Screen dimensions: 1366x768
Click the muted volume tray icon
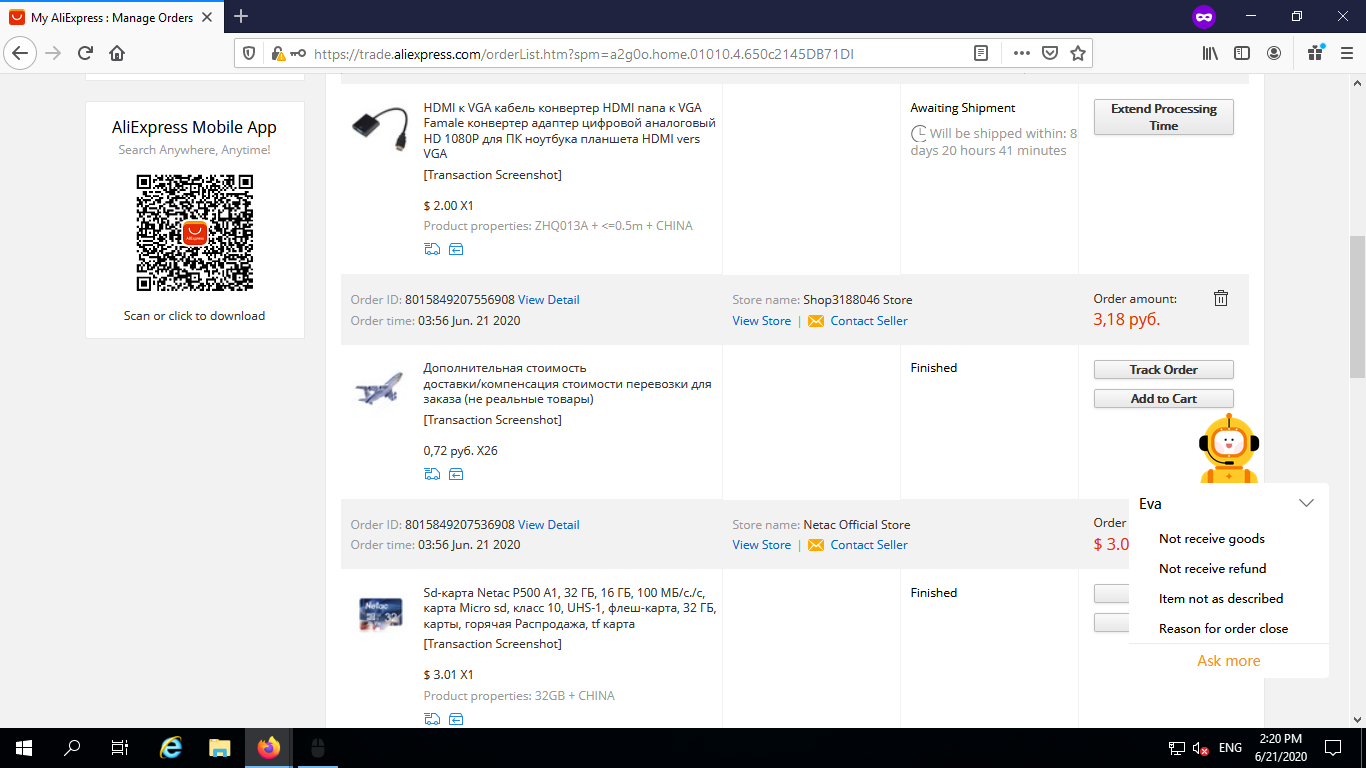[1200, 748]
